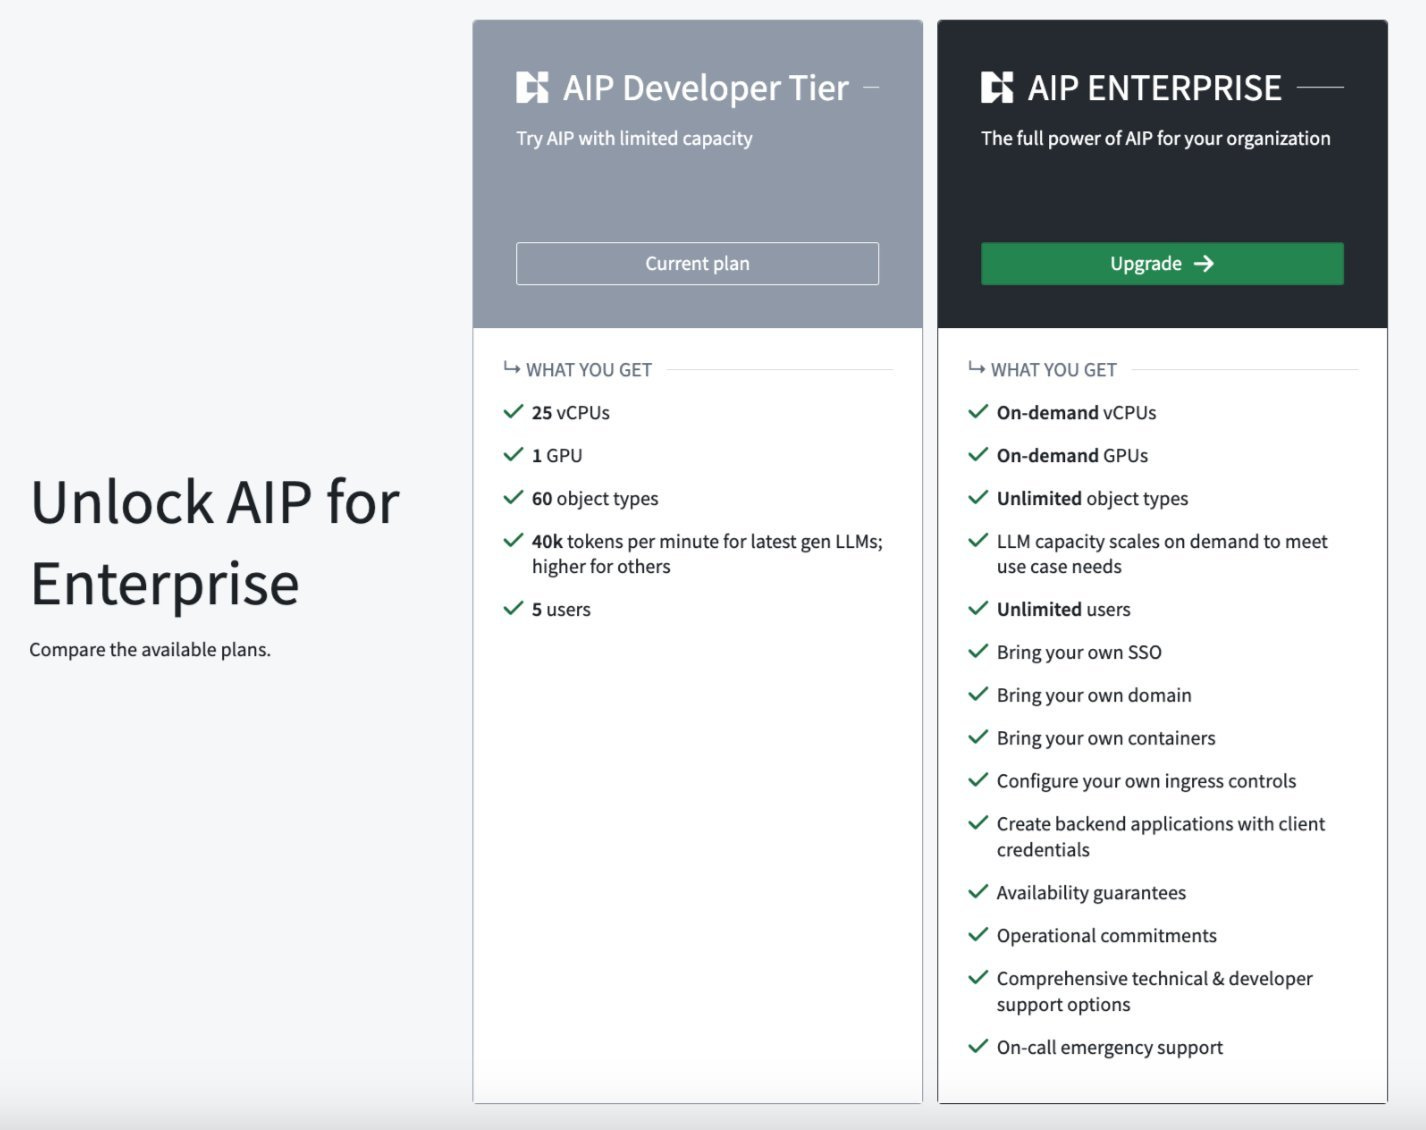
Task: Click the 'Bring your own SSO' text
Action: (1079, 653)
